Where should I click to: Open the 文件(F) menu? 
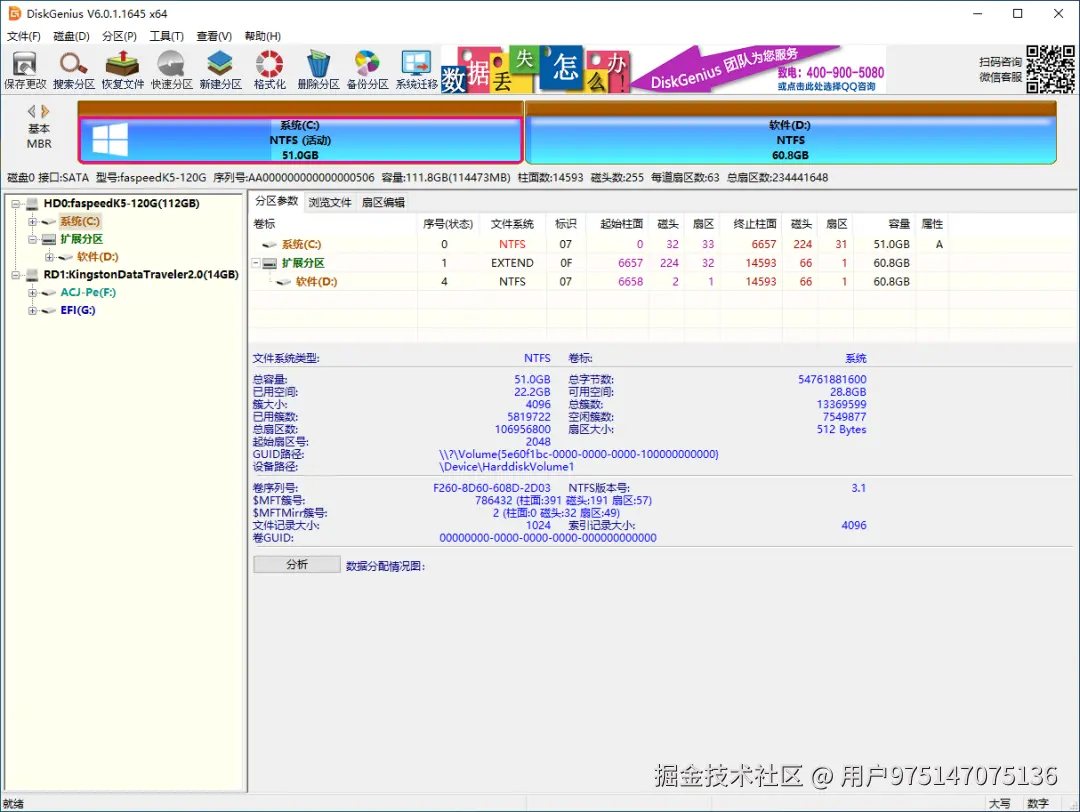coord(23,36)
